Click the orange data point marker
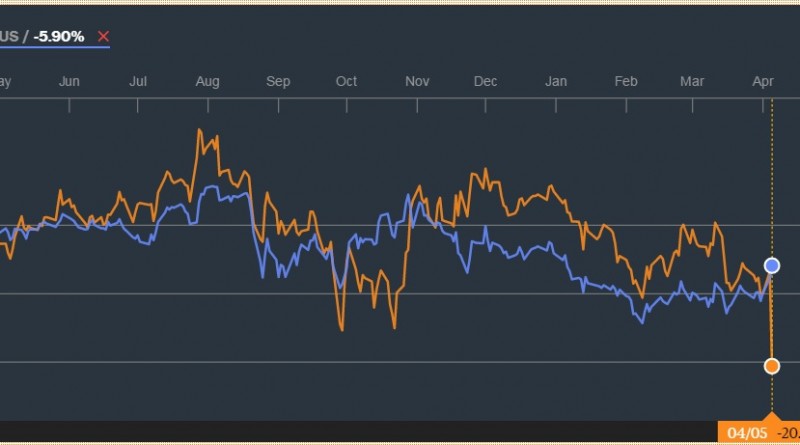The width and height of the screenshot is (800, 445). coord(771,366)
